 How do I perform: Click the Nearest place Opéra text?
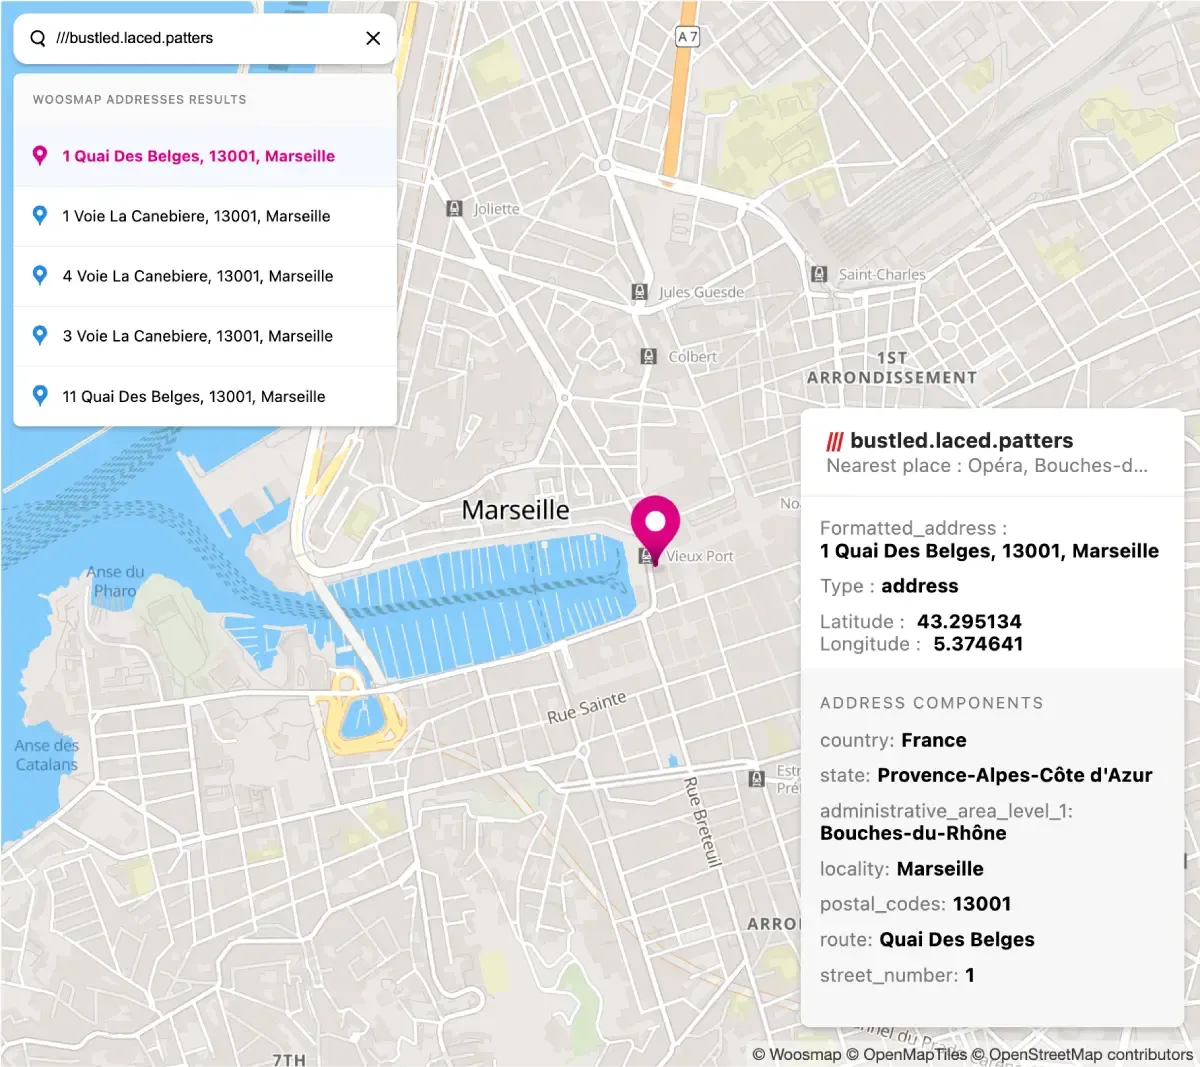(987, 466)
